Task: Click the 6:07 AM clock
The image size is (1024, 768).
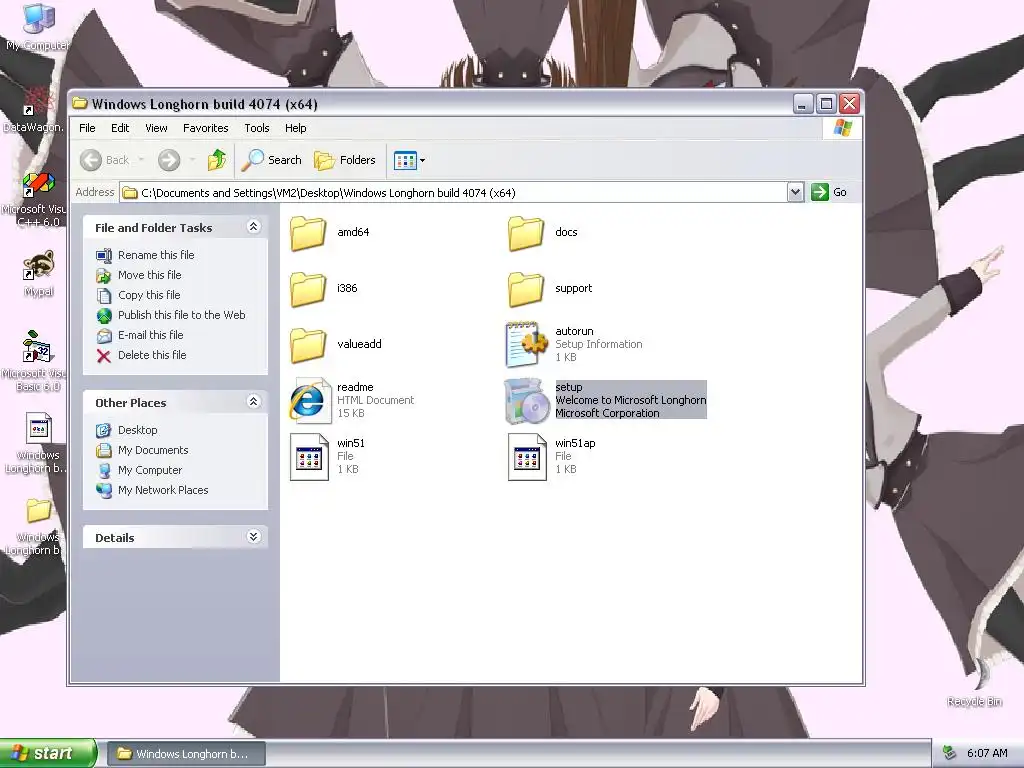Action: tap(987, 753)
